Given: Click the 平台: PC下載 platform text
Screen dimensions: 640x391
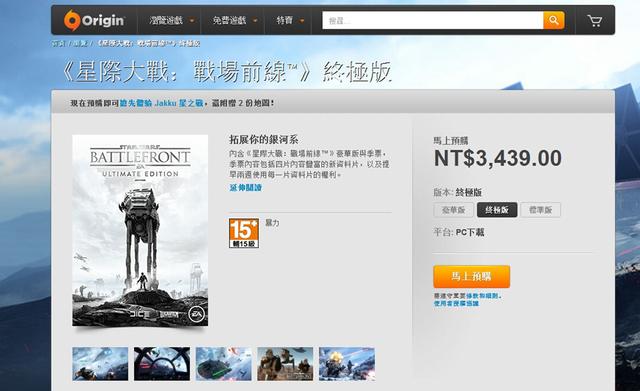Looking at the screenshot, I should (459, 232).
